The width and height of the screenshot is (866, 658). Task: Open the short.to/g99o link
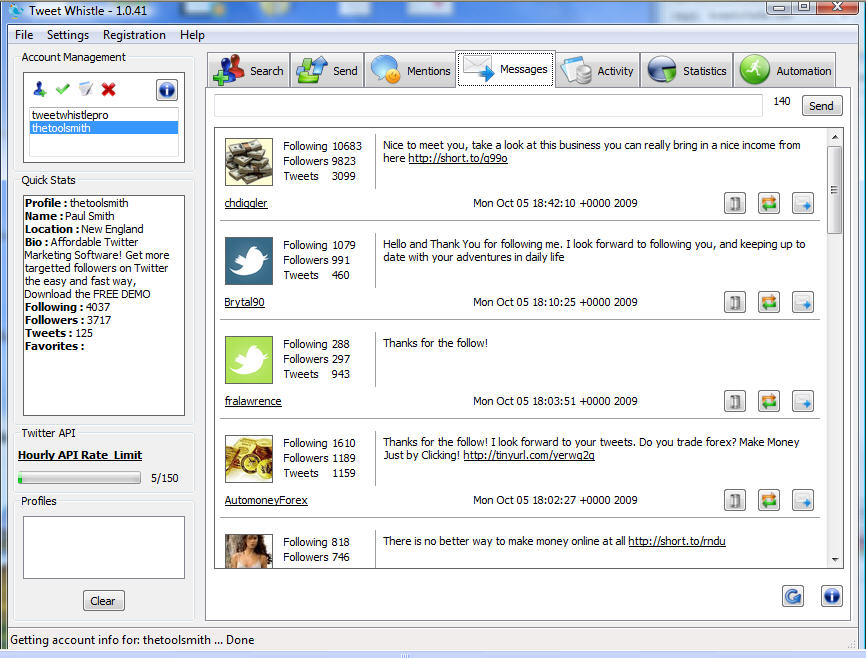(458, 158)
